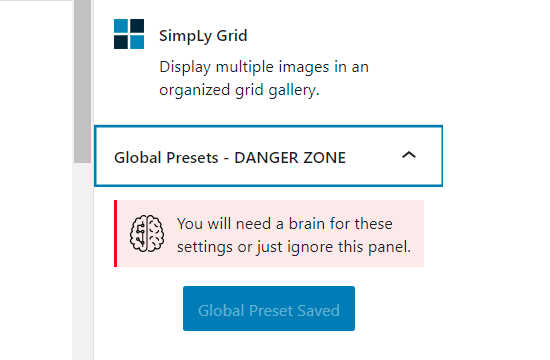This screenshot has width=550, height=360.
Task: Toggle the Global Presets - DANGER ZONE header
Action: click(x=268, y=156)
